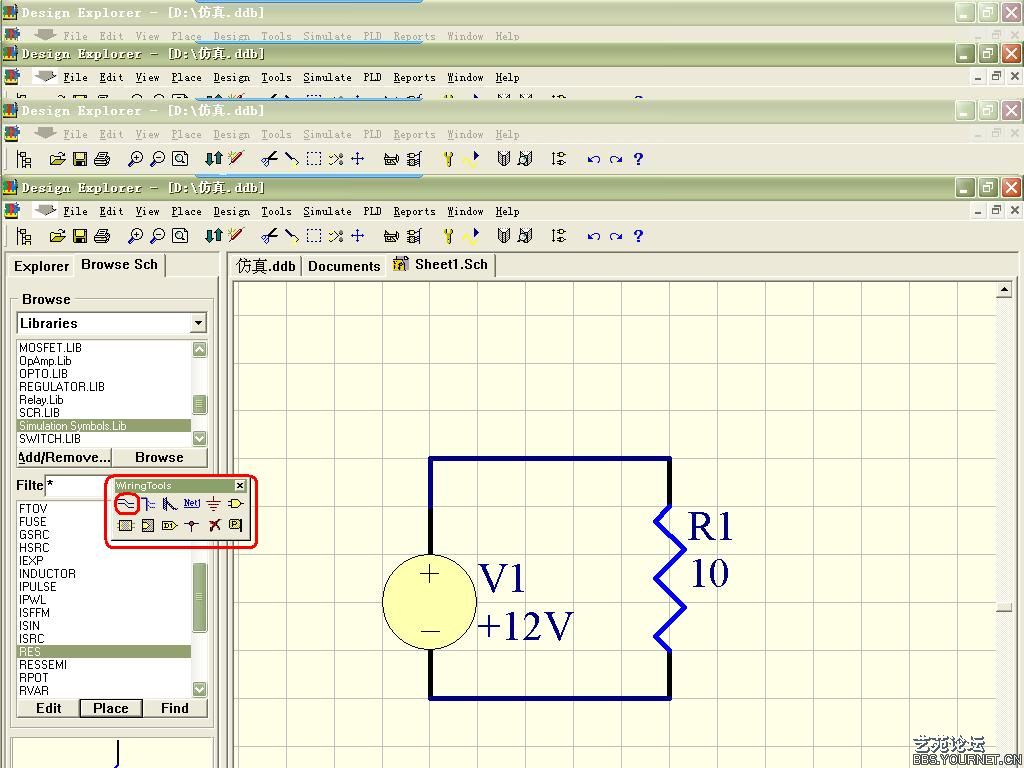
Task: Click Deselect All icon in front window toolbar
Action: (x=336, y=236)
